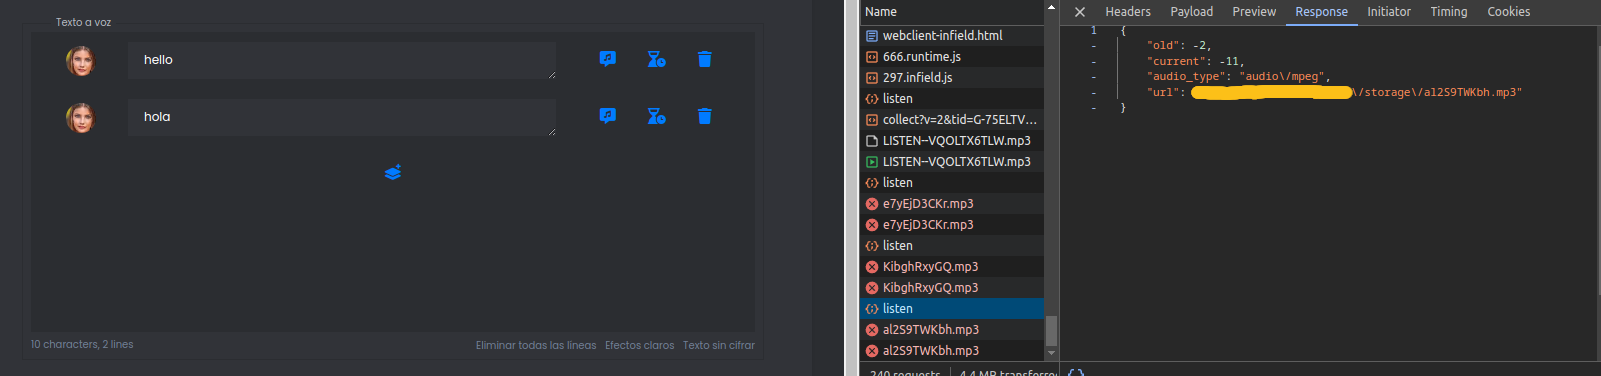Image resolution: width=1601 pixels, height=376 pixels.
Task: Switch to the Headers tab
Action: point(1128,12)
